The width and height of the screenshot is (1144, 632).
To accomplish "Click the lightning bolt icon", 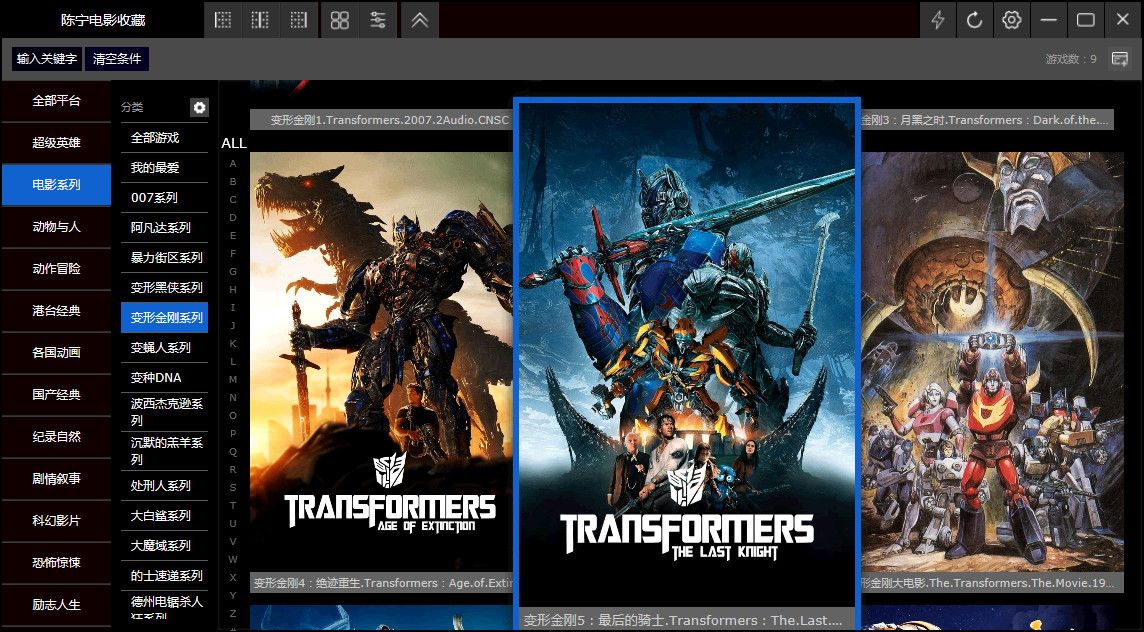I will point(938,20).
